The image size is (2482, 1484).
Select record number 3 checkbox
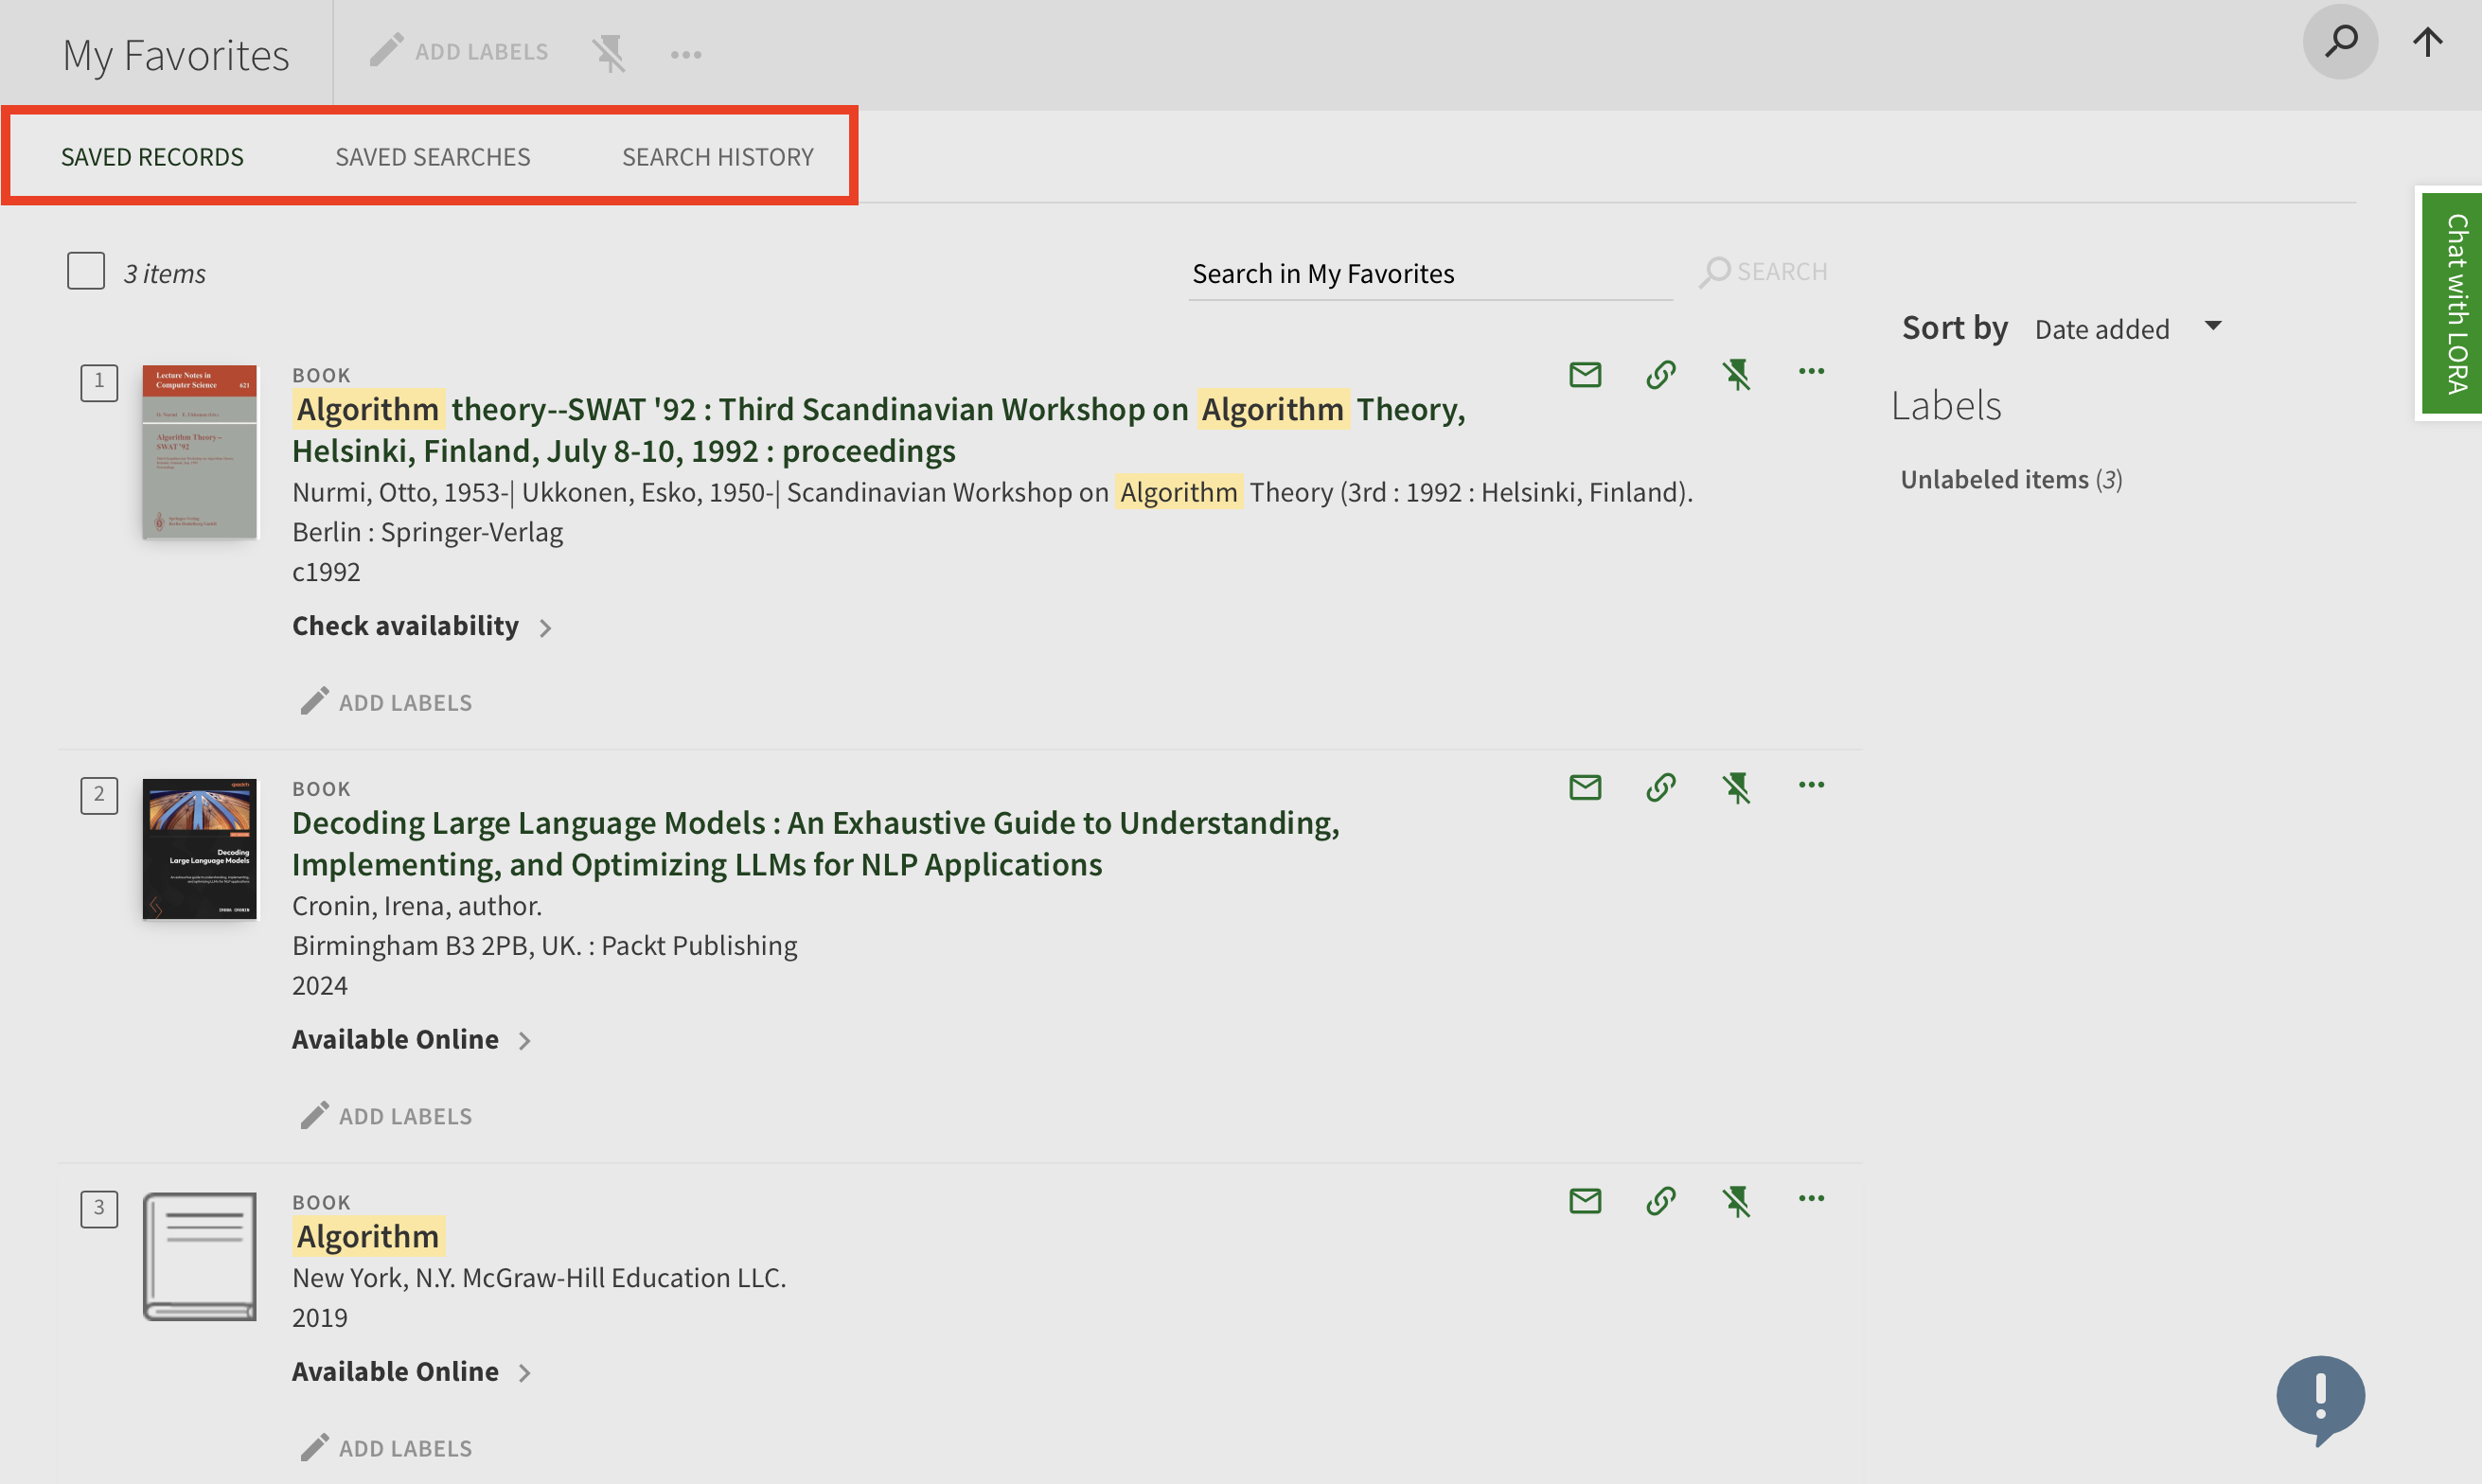pos(99,1208)
